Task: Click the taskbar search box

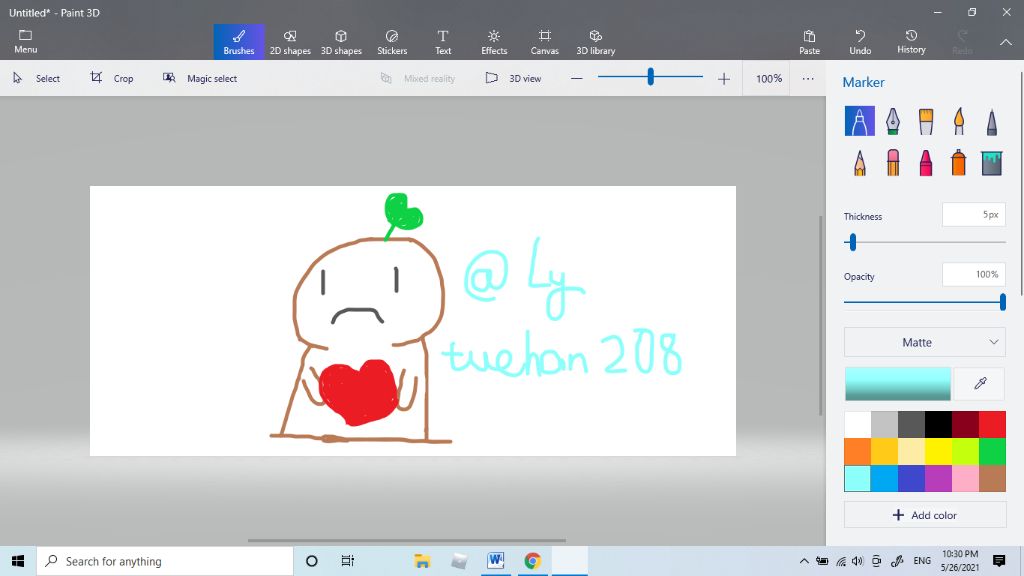Action: pos(165,561)
